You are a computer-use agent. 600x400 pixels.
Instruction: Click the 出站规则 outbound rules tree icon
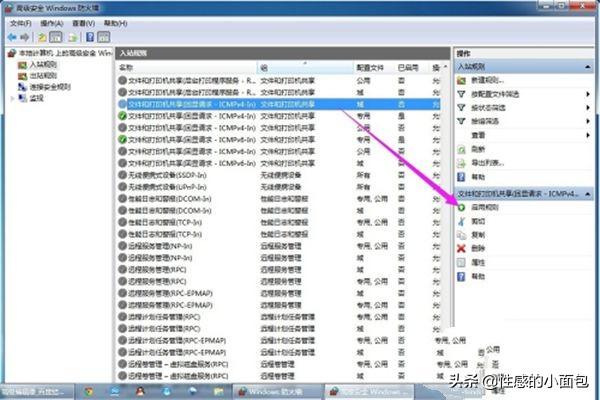click(23, 76)
